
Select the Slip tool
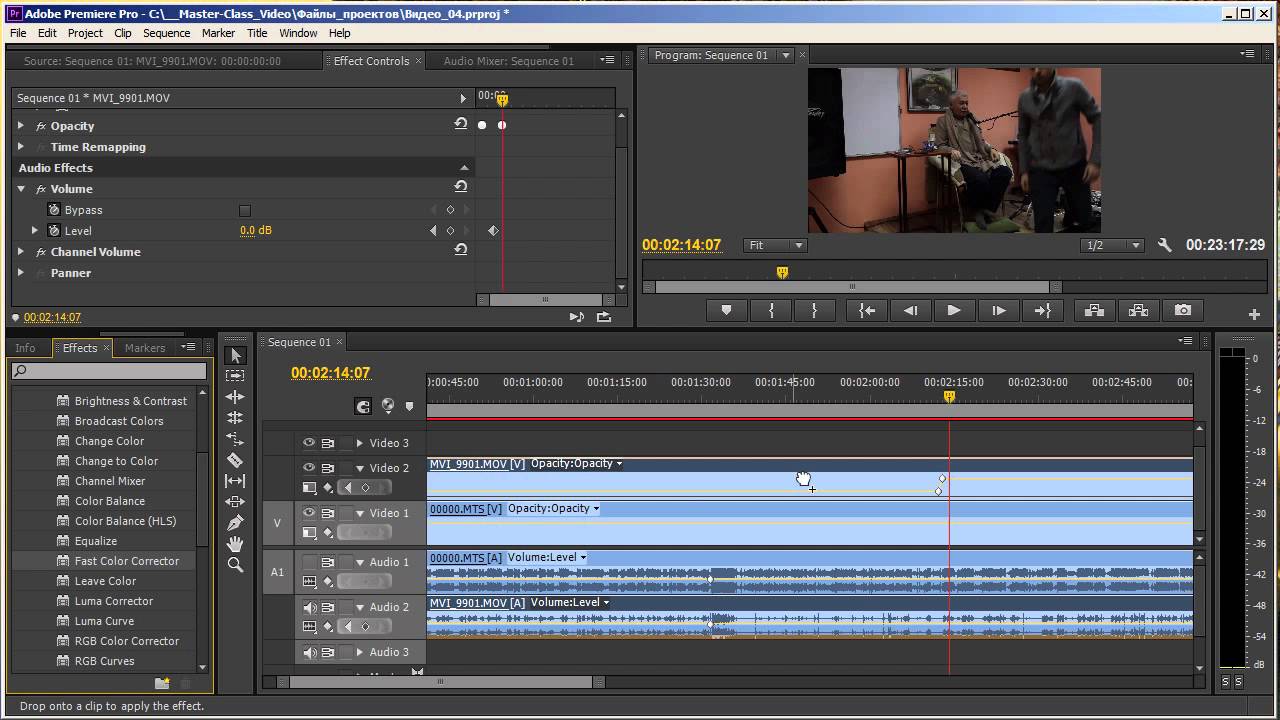235,481
